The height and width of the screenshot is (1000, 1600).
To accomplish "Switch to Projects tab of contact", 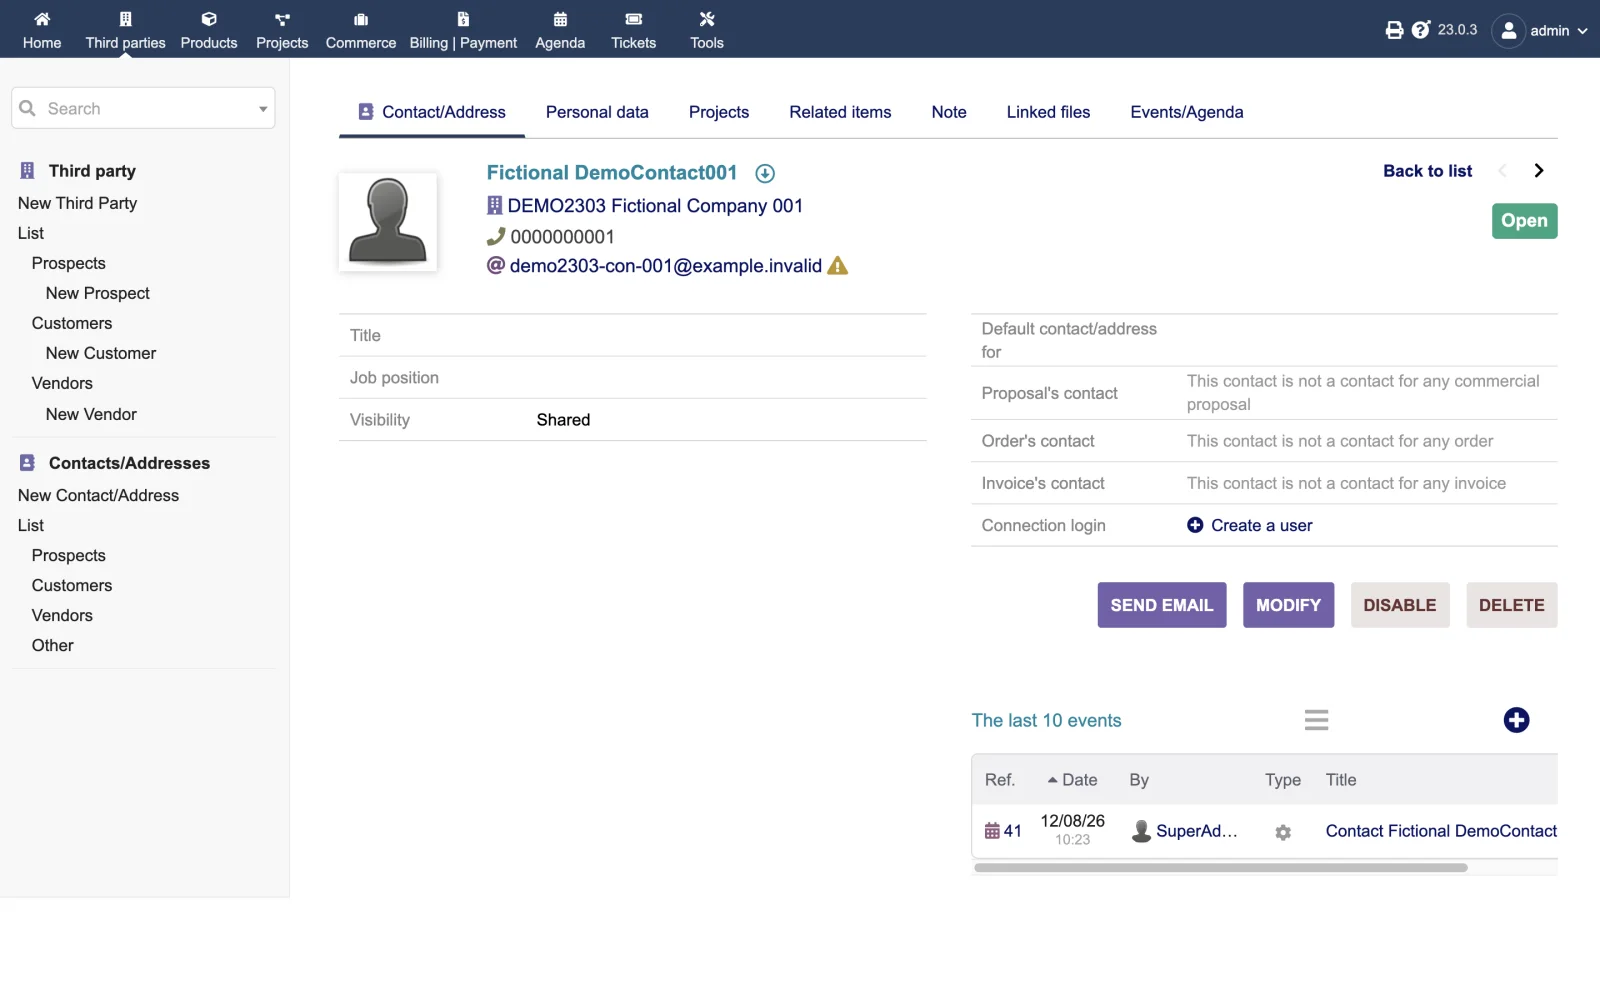I will (x=719, y=112).
